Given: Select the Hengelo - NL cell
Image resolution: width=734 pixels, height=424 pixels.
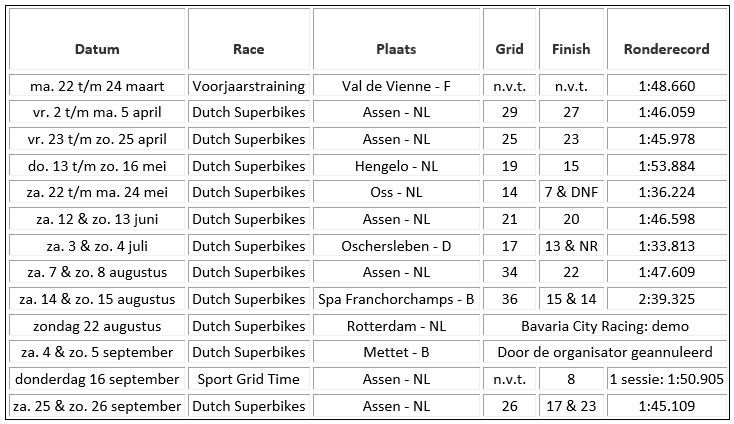Looking at the screenshot, I should [x=396, y=166].
